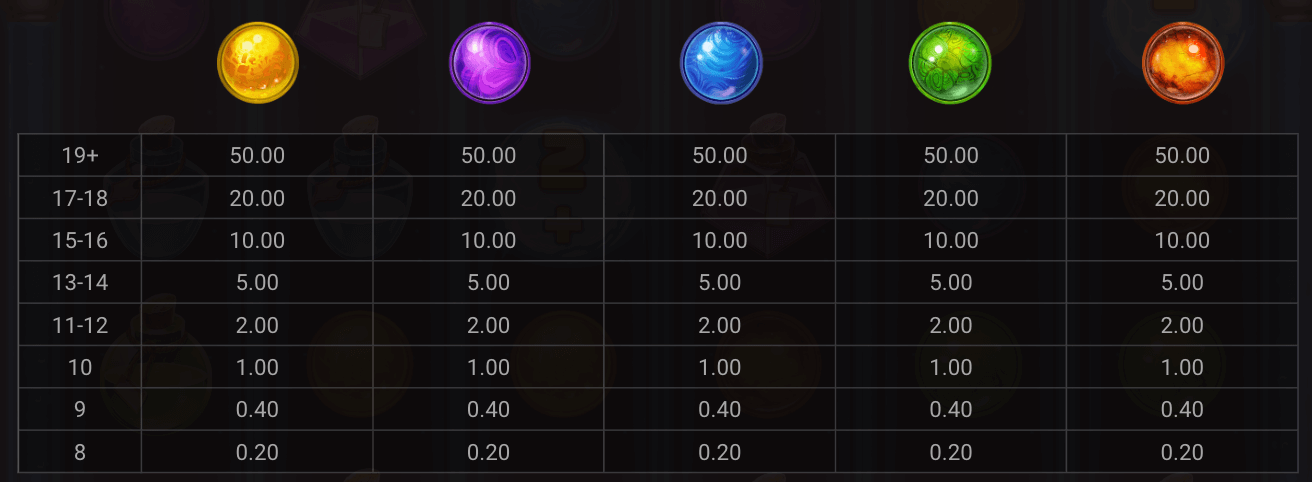Select the 15-16 row label
The height and width of the screenshot is (482, 1312).
click(x=80, y=241)
